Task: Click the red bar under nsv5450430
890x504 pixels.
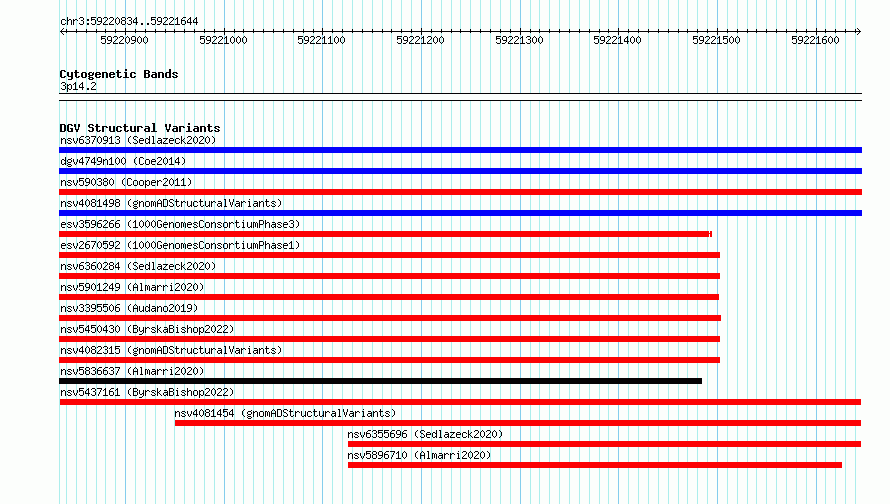Action: pos(389,339)
